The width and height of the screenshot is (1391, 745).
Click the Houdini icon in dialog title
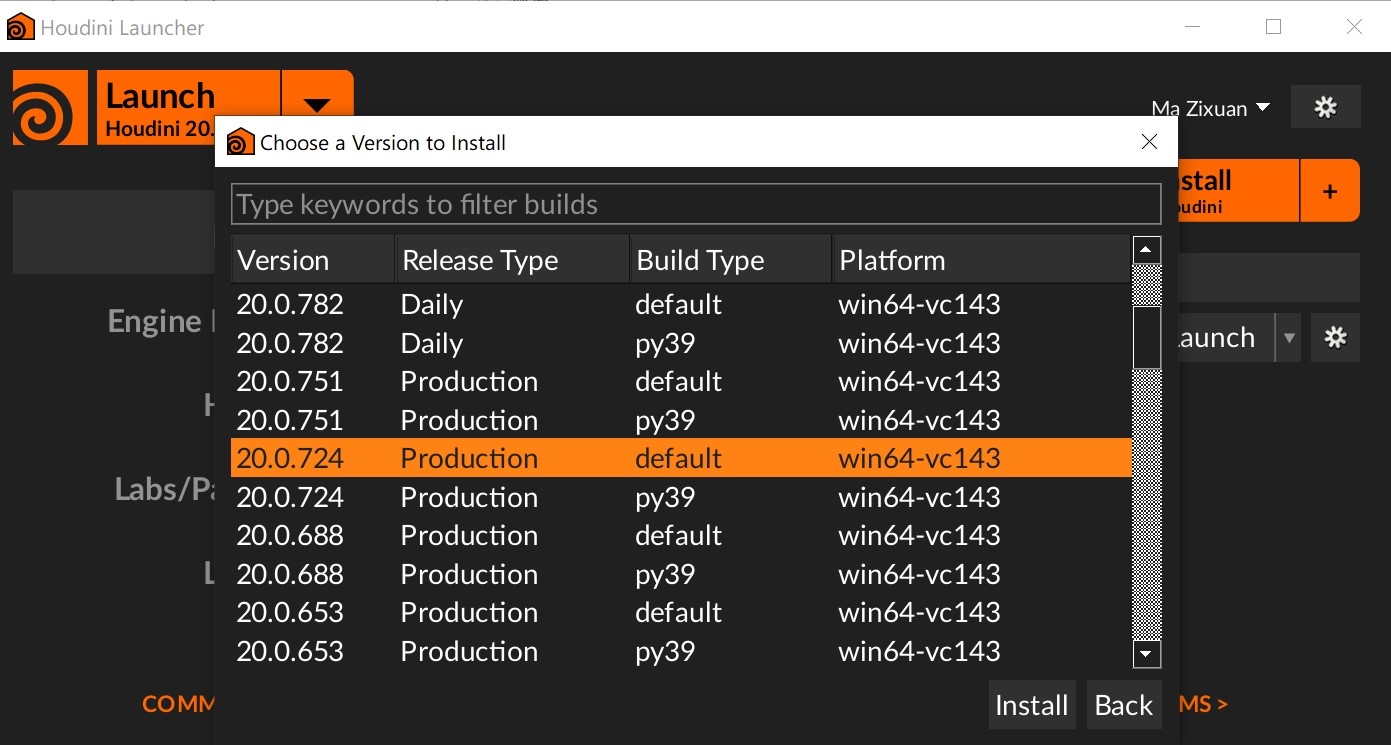[240, 142]
